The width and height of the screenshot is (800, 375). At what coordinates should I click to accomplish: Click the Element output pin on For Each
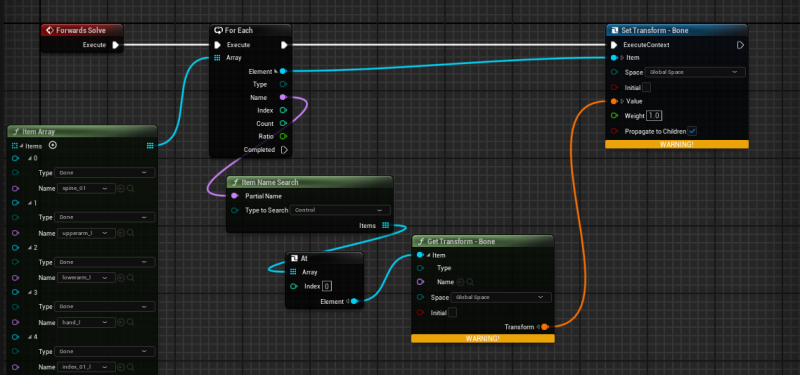coord(283,71)
